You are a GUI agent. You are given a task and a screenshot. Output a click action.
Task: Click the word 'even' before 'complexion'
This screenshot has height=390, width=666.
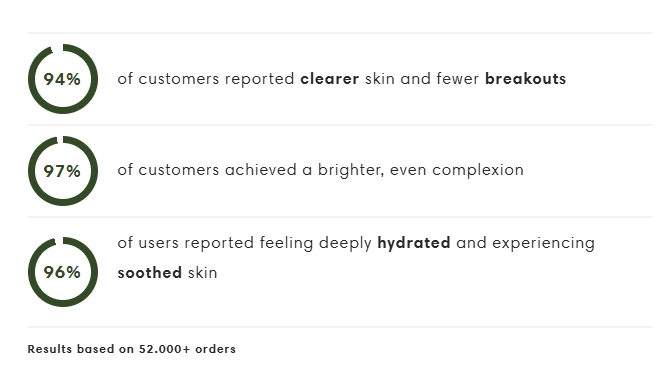[408, 170]
